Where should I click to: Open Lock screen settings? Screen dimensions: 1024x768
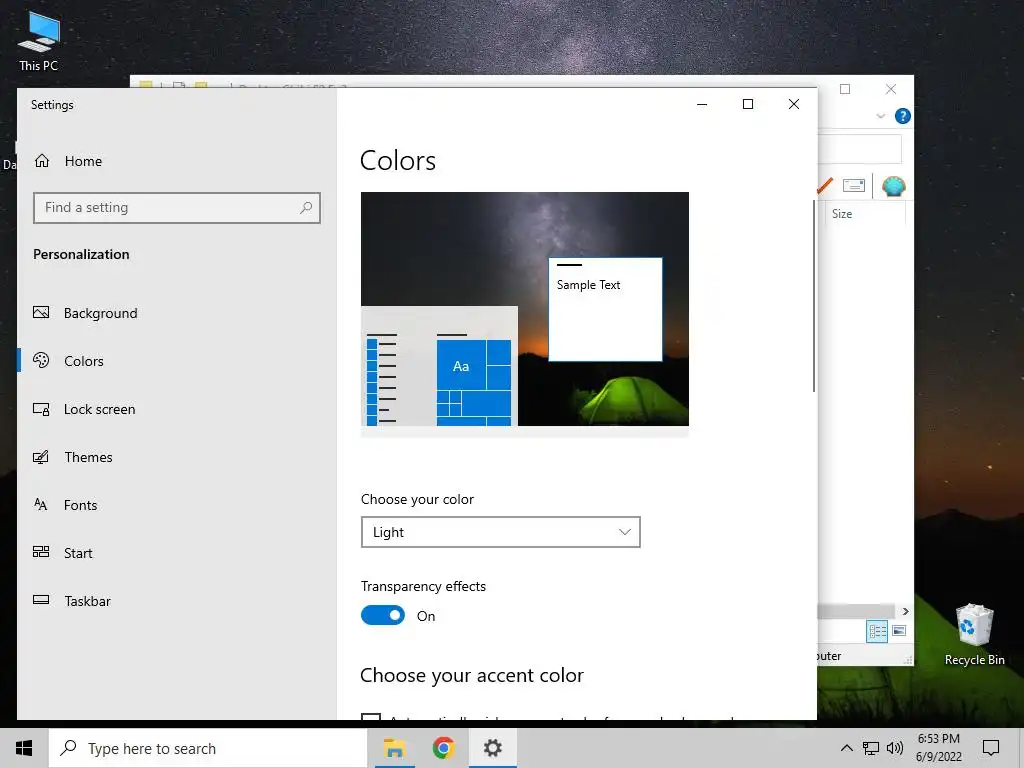point(99,409)
